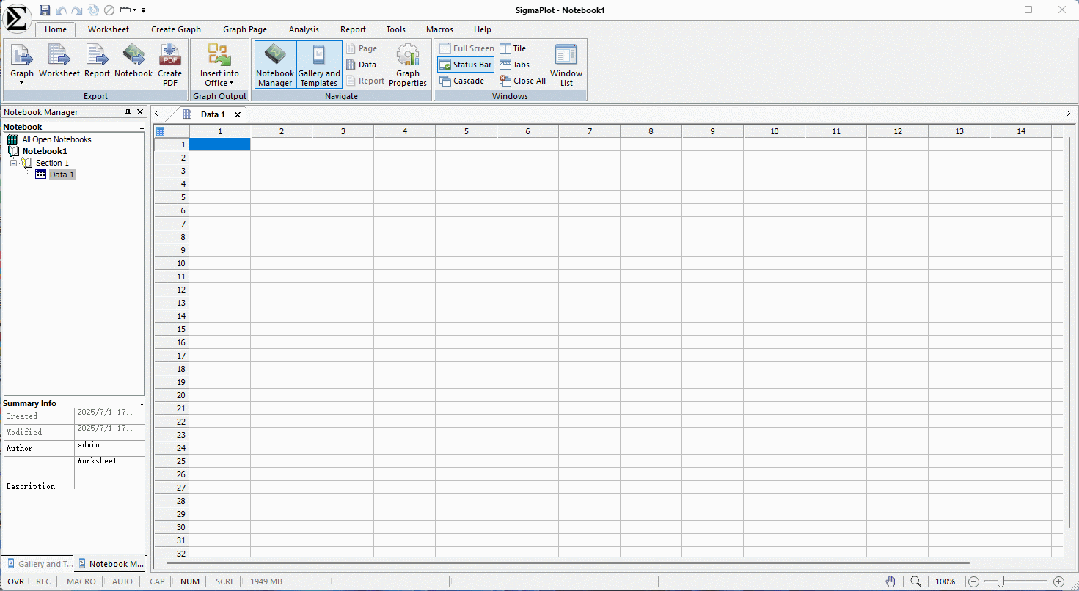This screenshot has width=1079, height=591.
Task: Open the Window List
Action: [x=566, y=64]
